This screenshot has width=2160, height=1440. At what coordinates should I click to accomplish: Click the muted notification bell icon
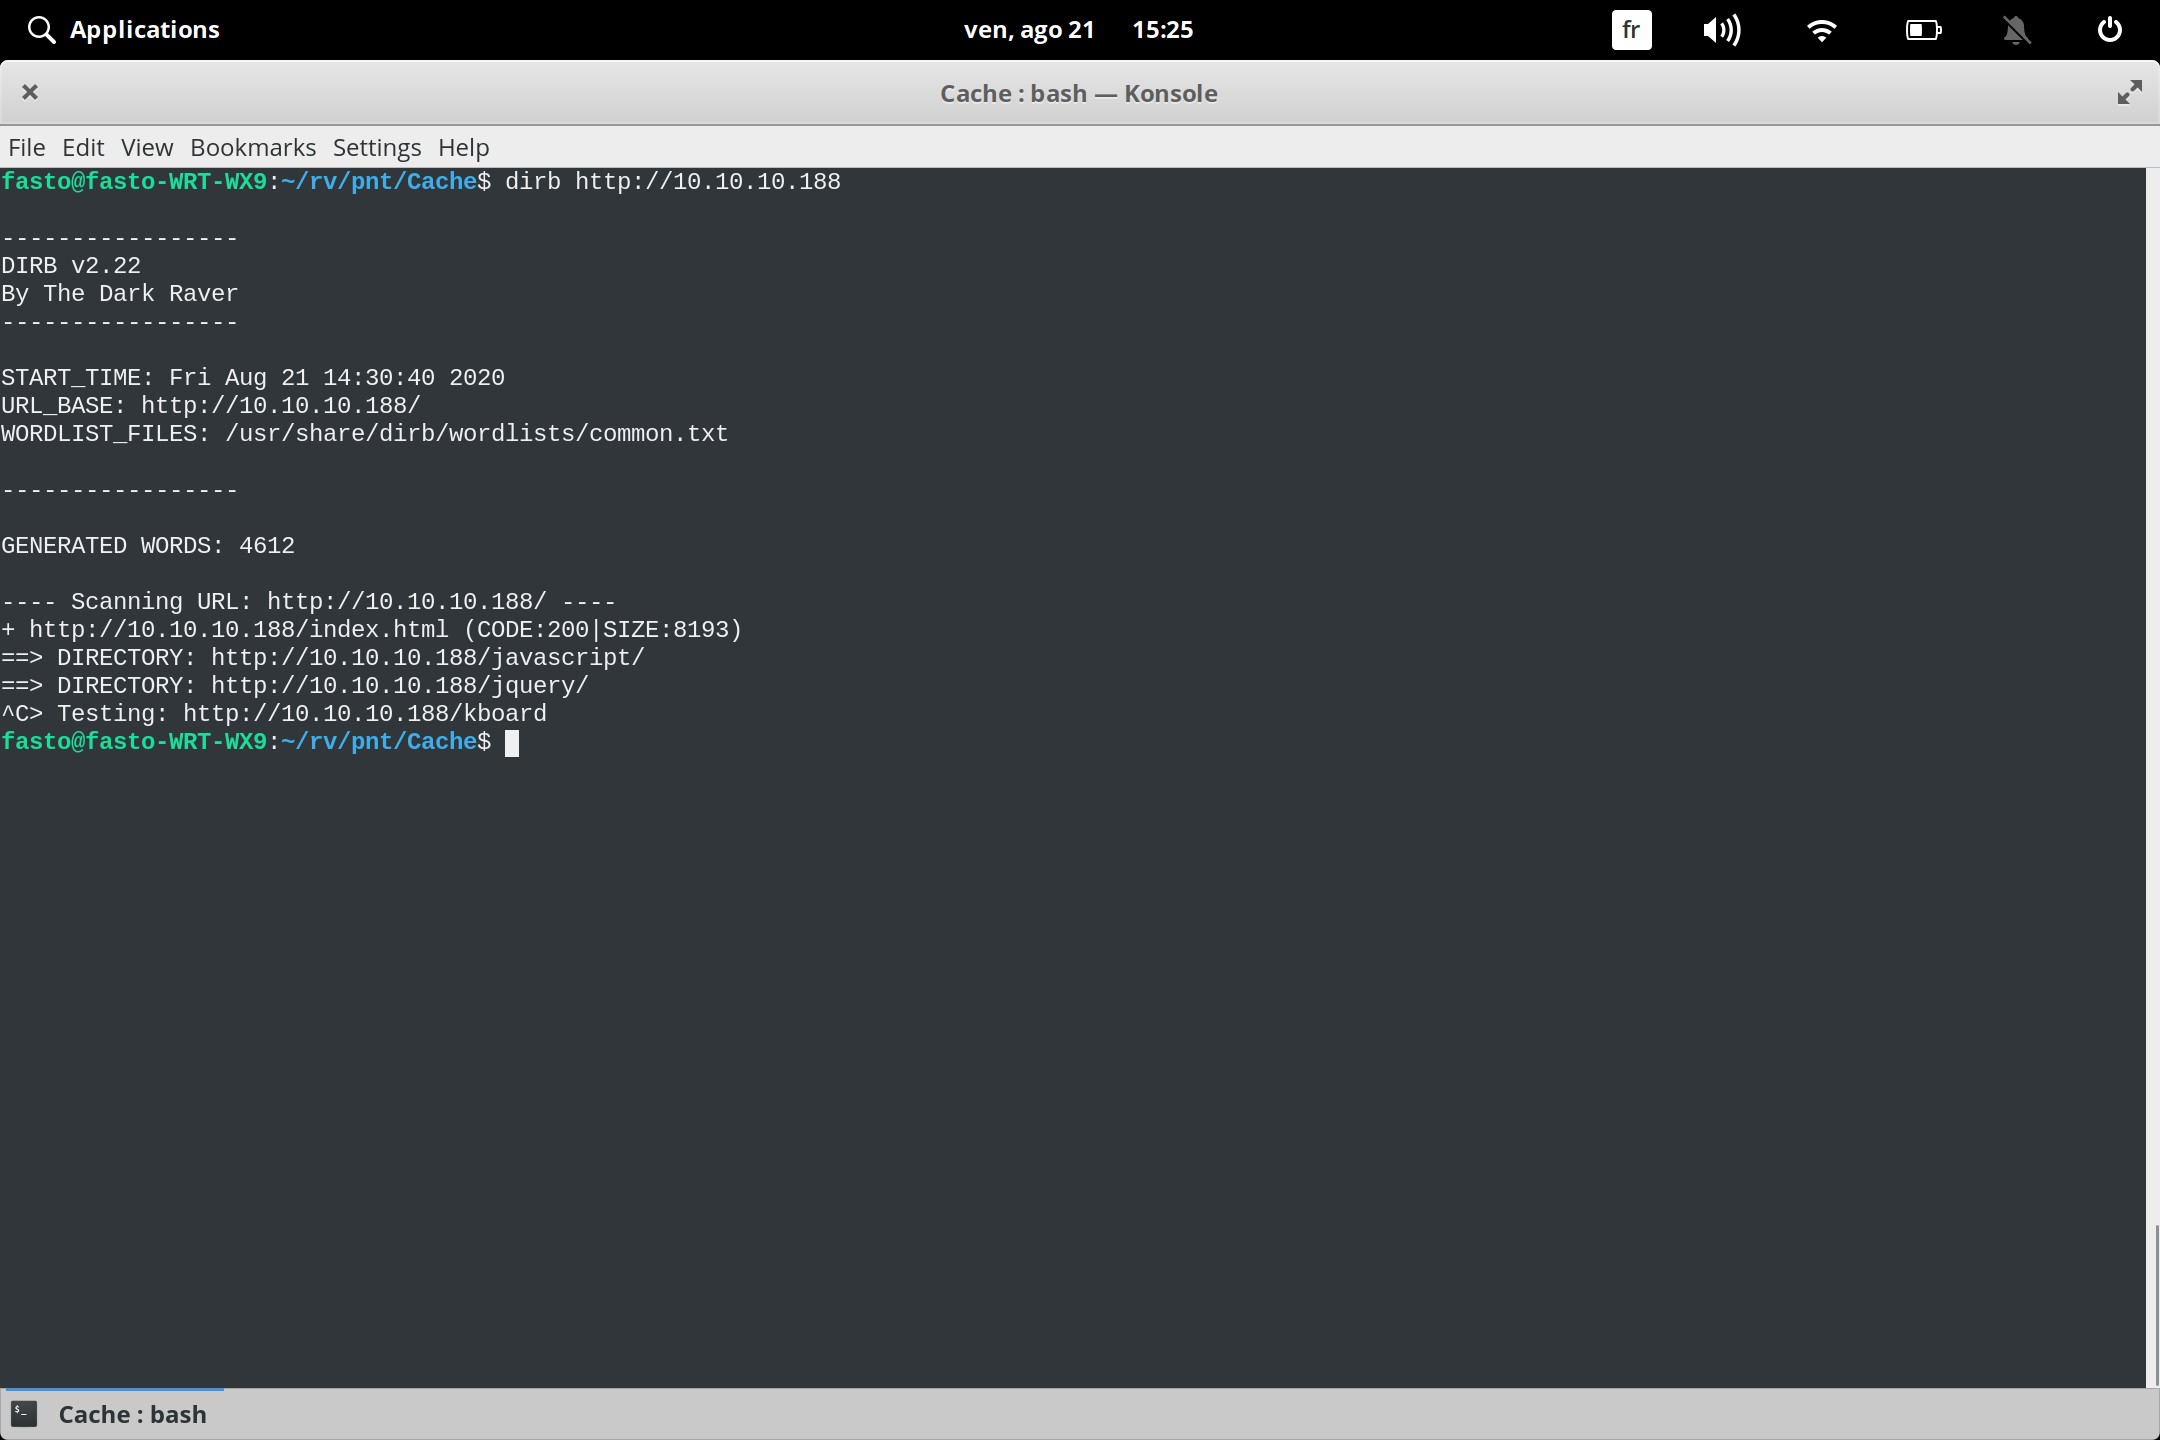2017,29
